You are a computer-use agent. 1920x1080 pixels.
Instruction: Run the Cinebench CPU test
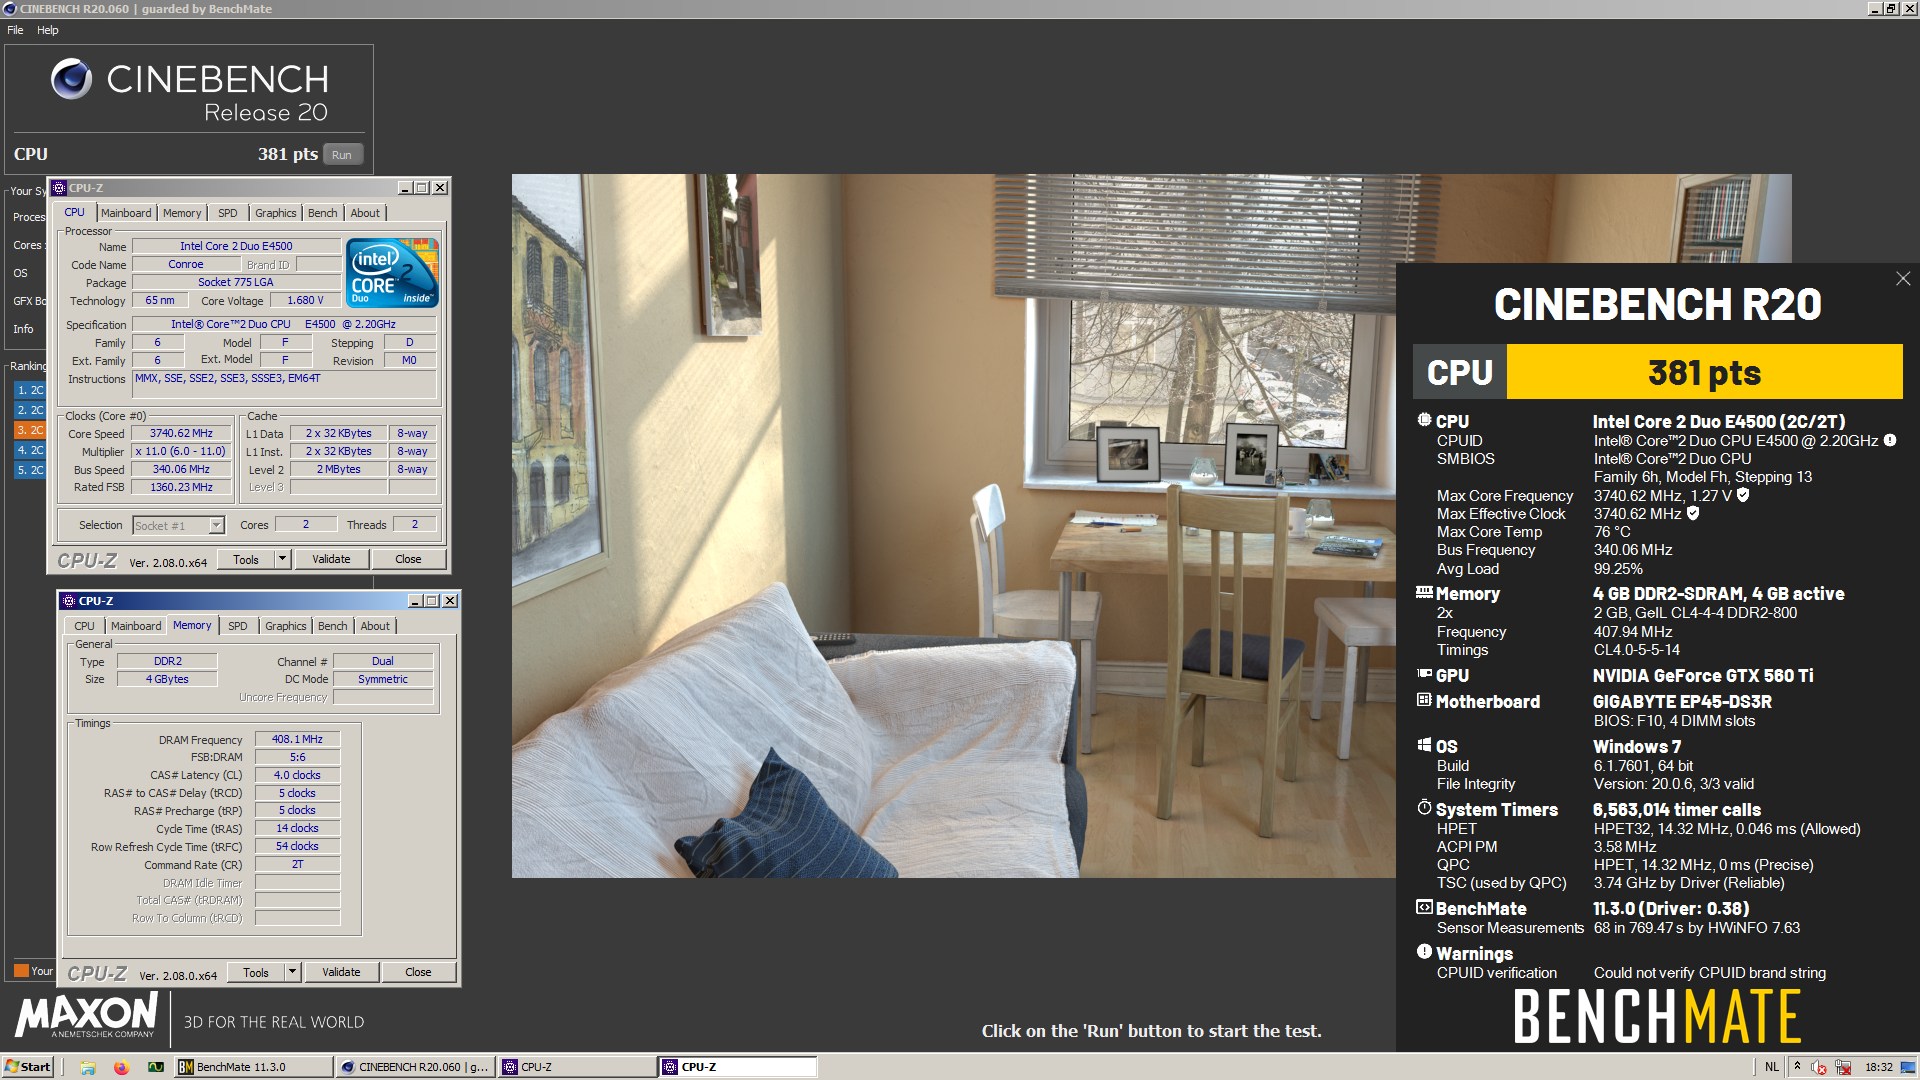tap(342, 155)
